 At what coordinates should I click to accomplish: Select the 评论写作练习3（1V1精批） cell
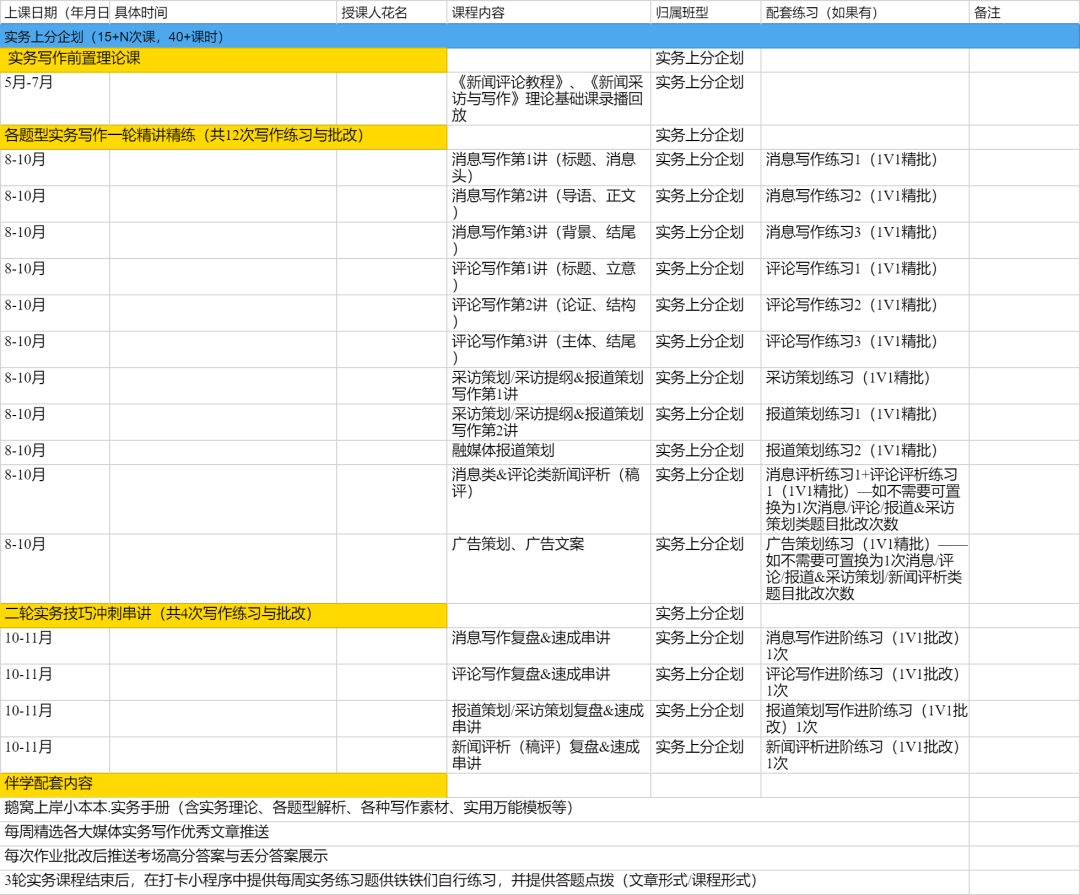click(x=865, y=349)
